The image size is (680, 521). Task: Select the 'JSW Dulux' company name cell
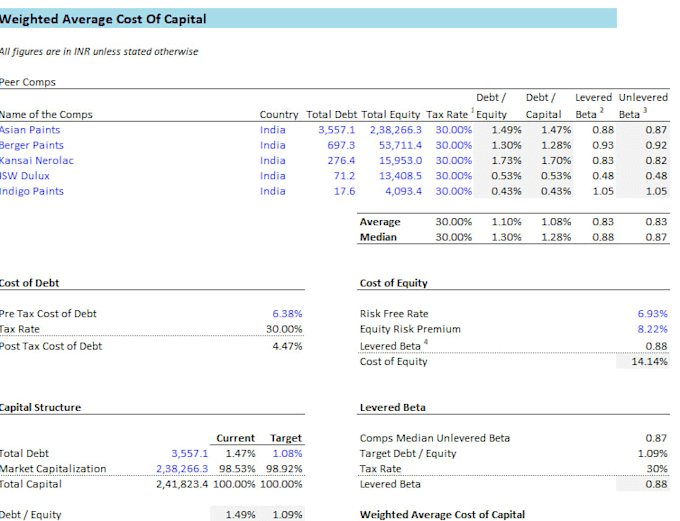tap(25, 176)
